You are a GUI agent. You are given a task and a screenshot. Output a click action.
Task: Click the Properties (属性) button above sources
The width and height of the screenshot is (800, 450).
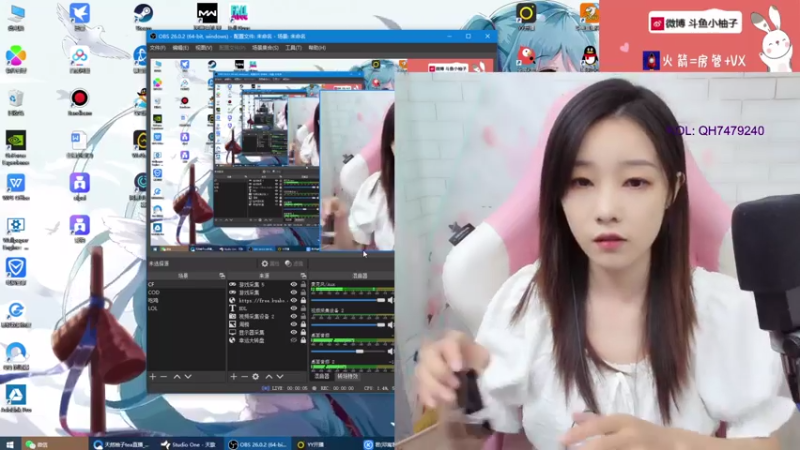pyautogui.click(x=270, y=264)
